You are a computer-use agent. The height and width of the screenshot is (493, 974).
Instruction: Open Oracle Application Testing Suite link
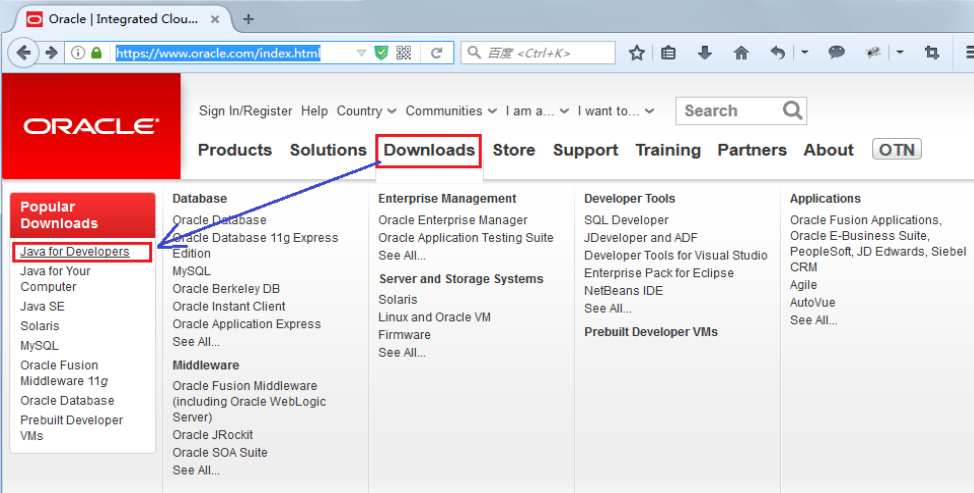tap(466, 238)
